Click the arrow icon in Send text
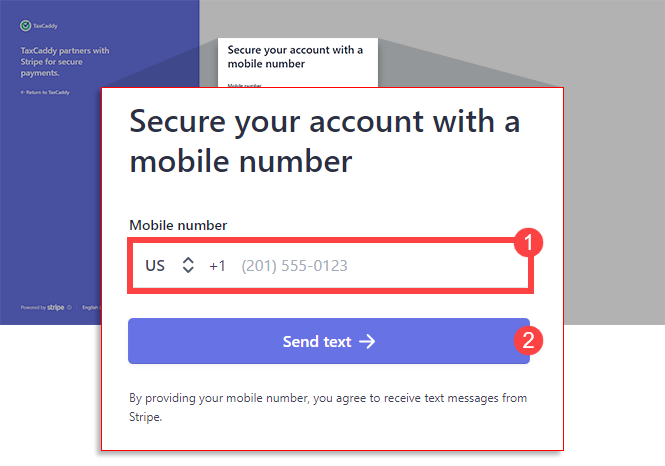Viewport: 665px width, 466px height. tap(367, 342)
